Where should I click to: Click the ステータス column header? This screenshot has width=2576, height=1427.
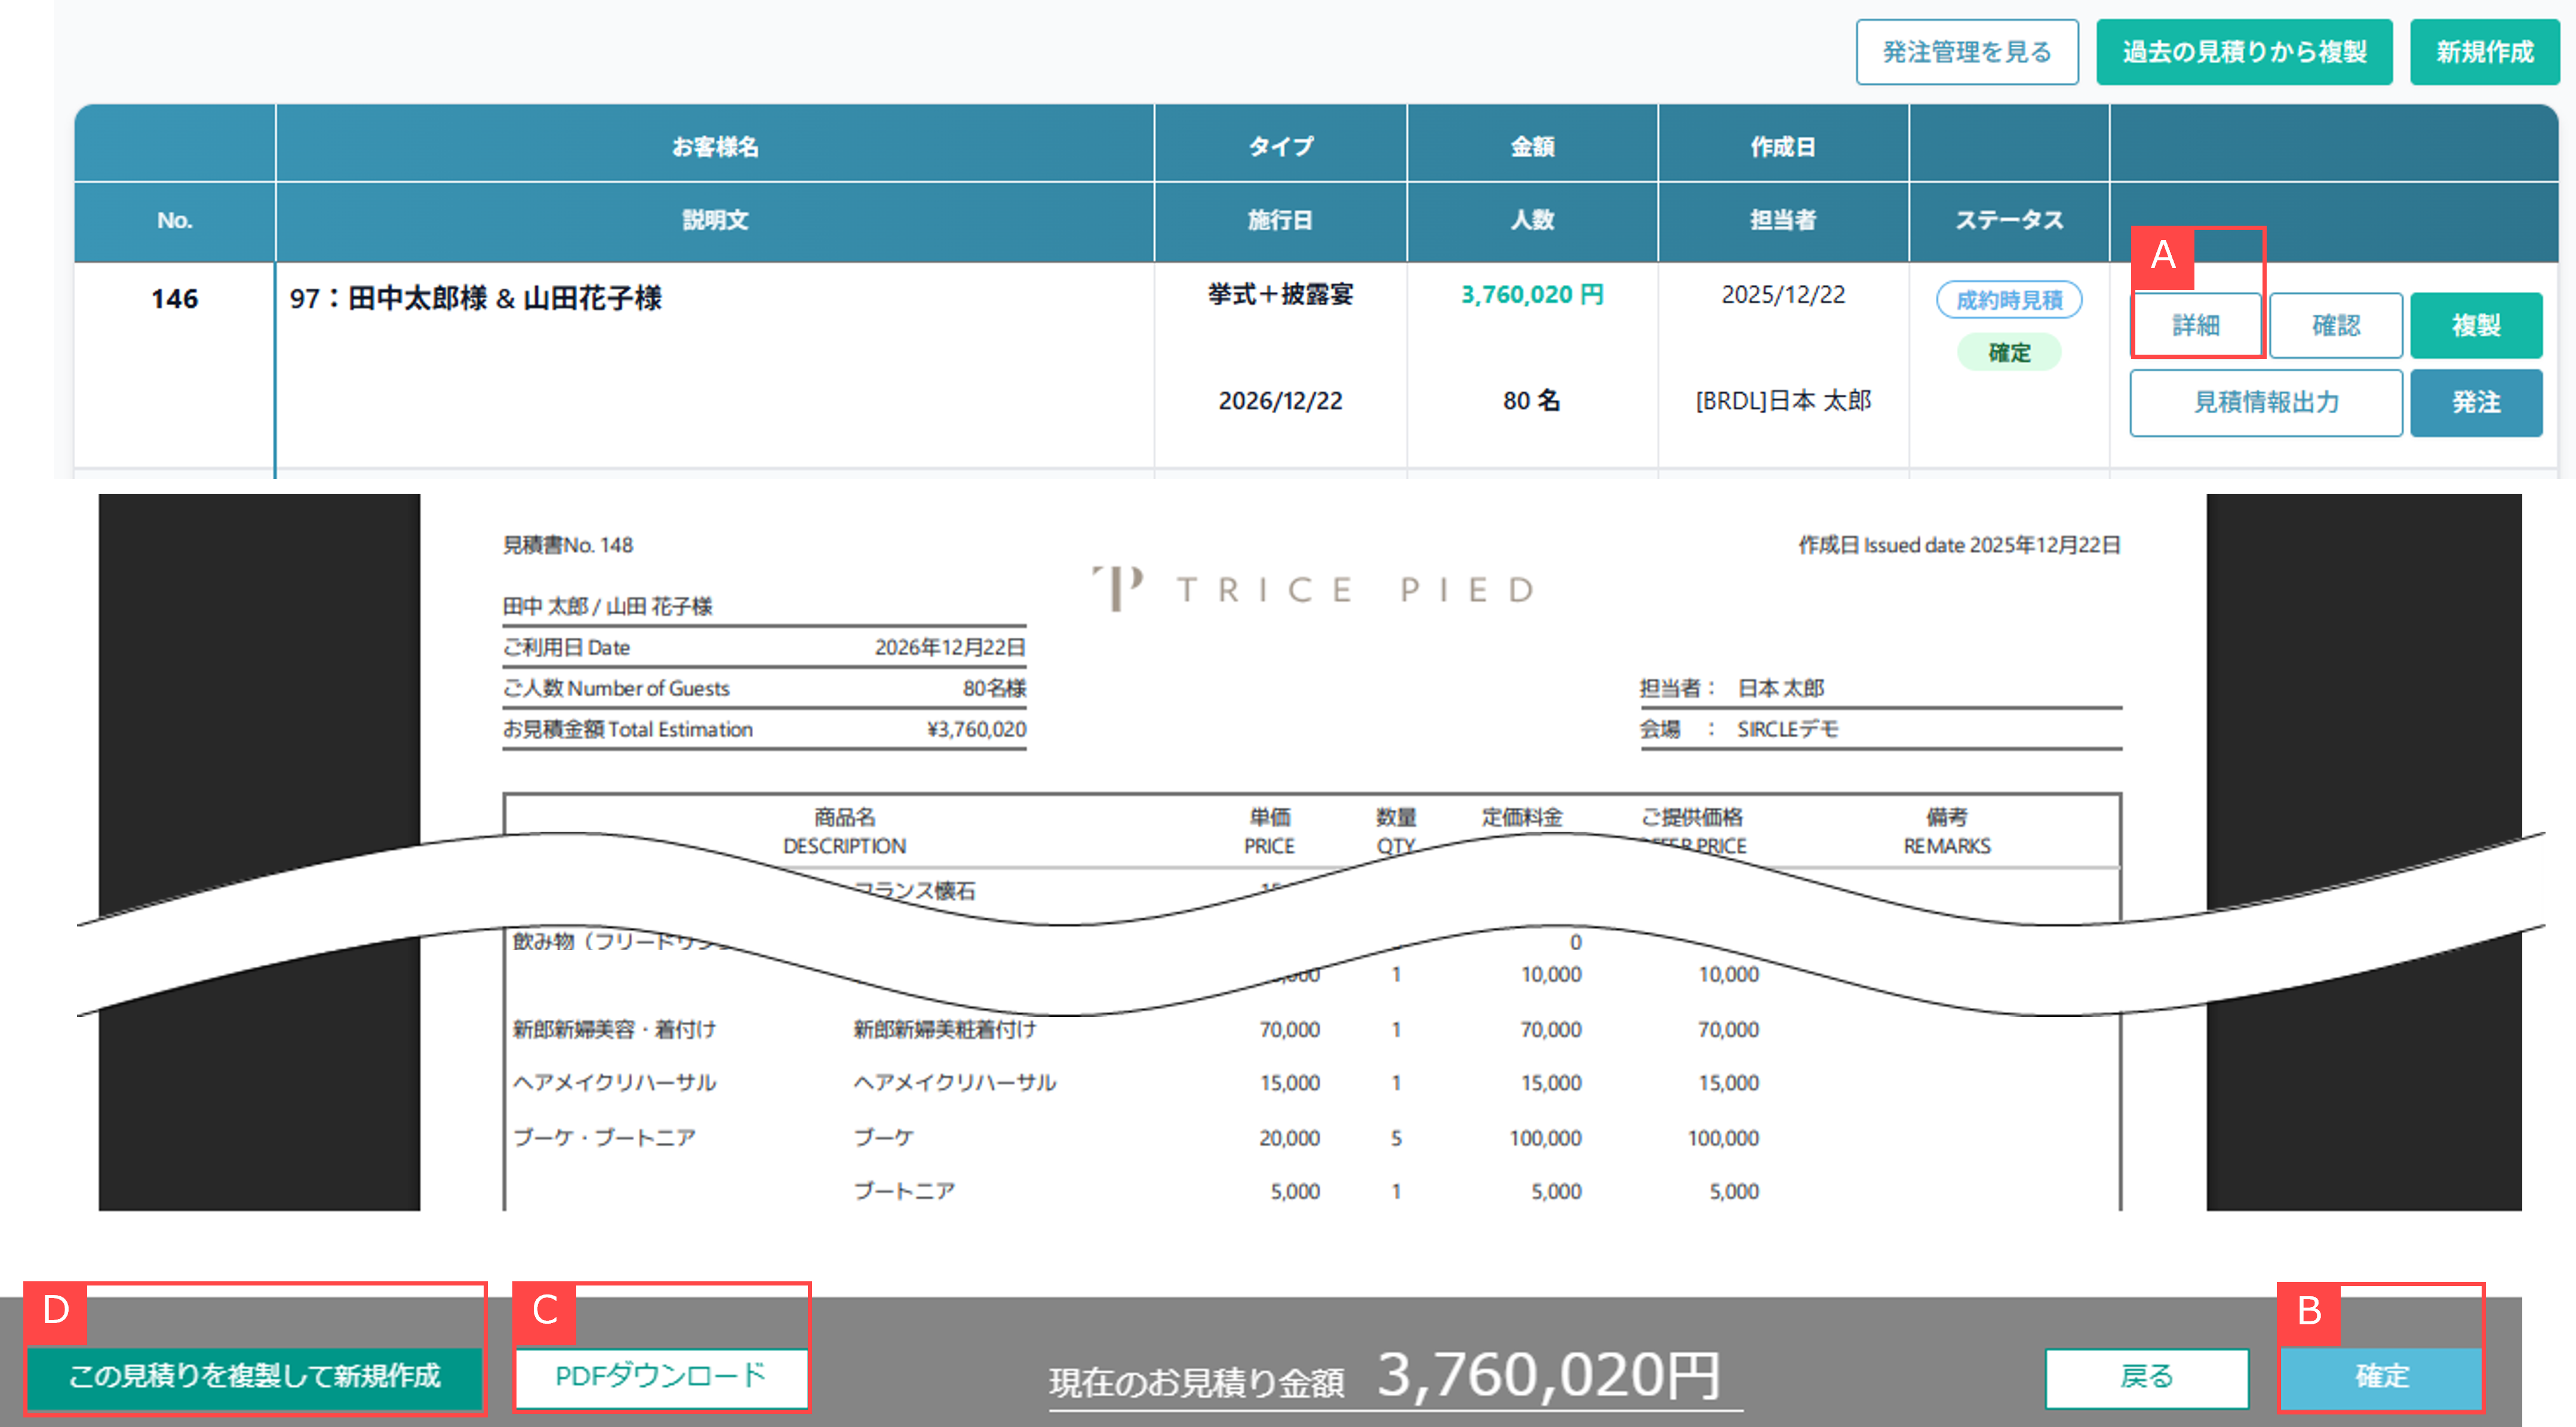click(2008, 220)
